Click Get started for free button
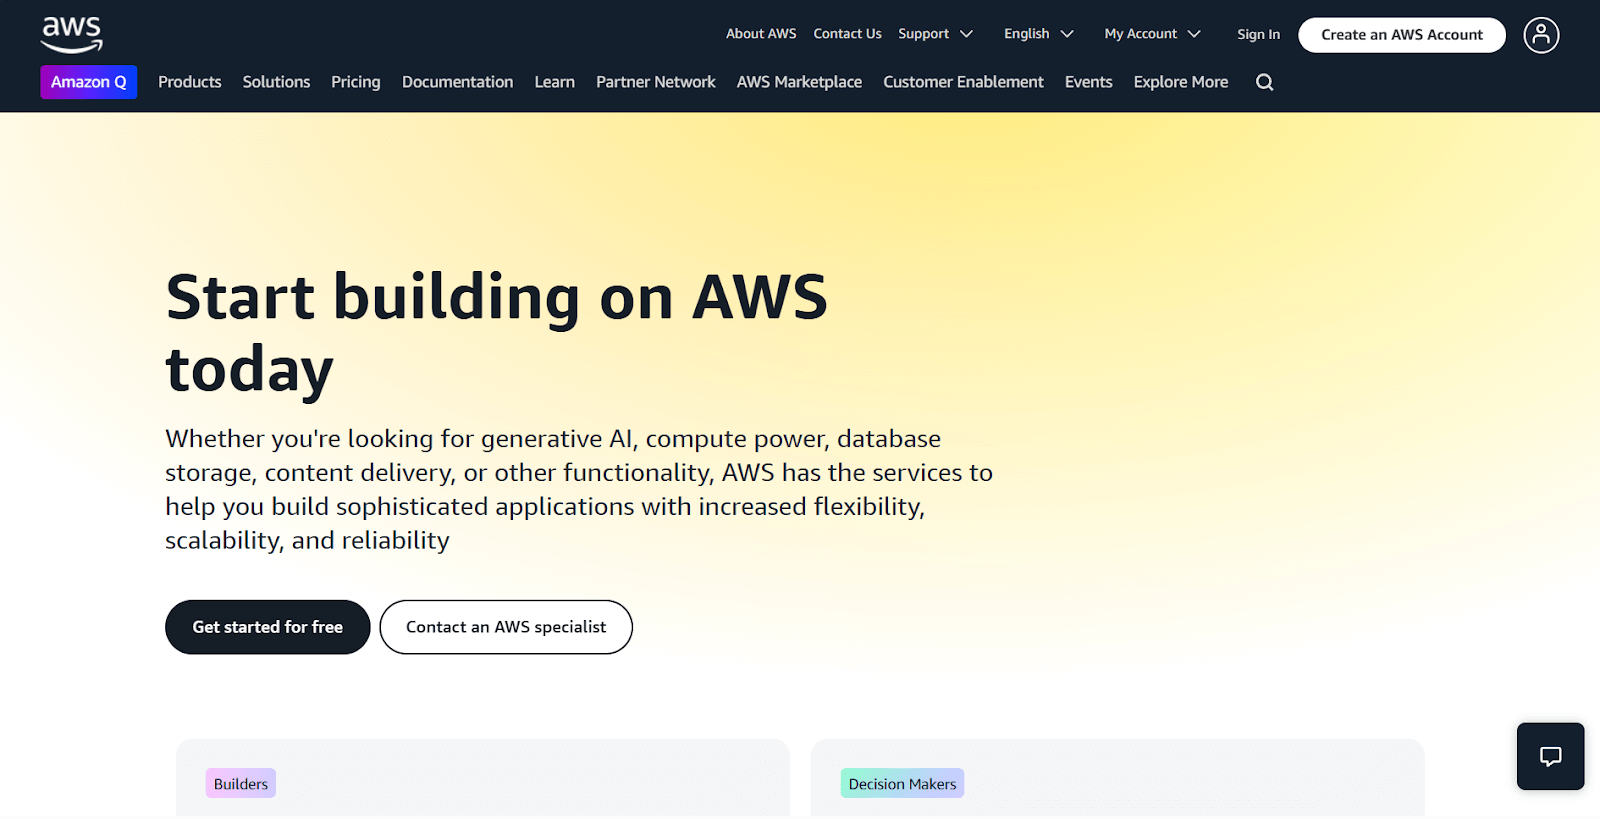 (267, 627)
